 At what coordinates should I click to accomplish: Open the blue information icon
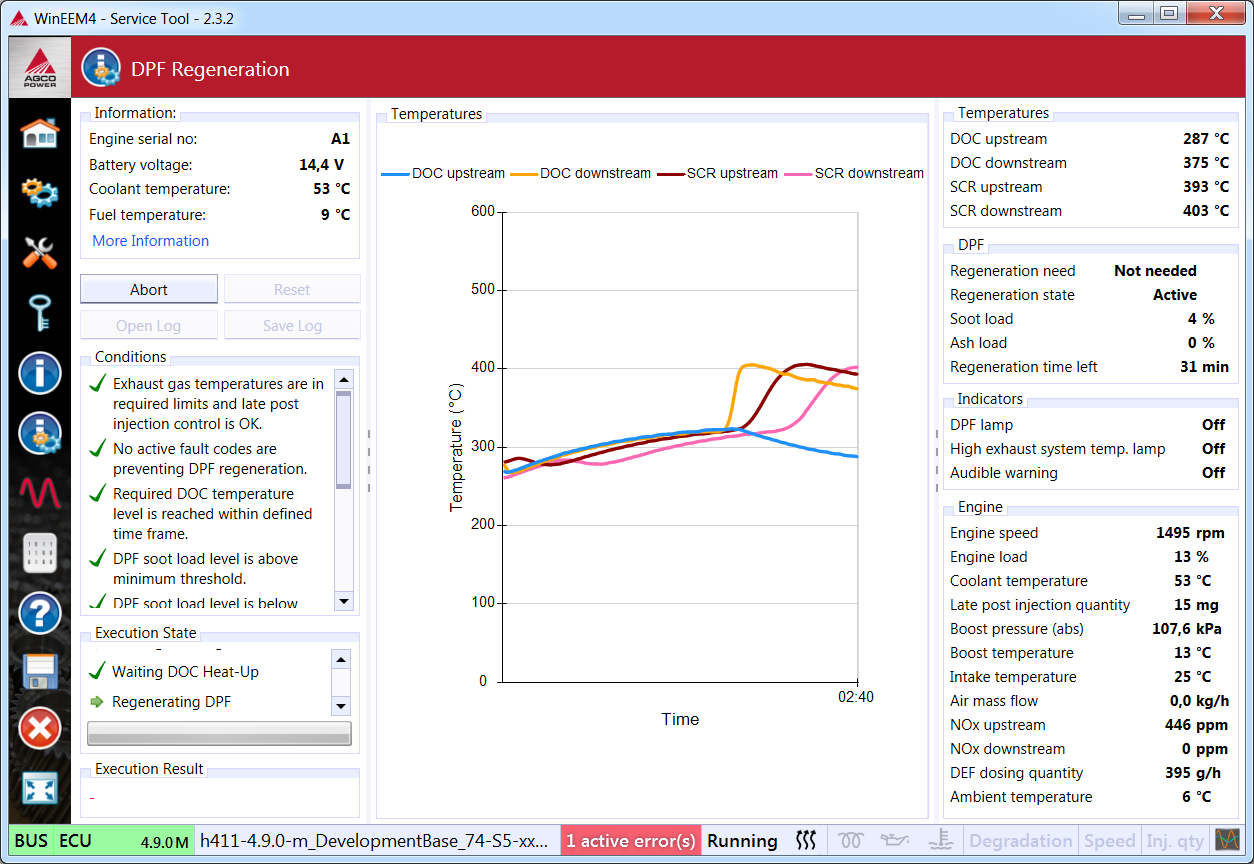click(x=40, y=373)
